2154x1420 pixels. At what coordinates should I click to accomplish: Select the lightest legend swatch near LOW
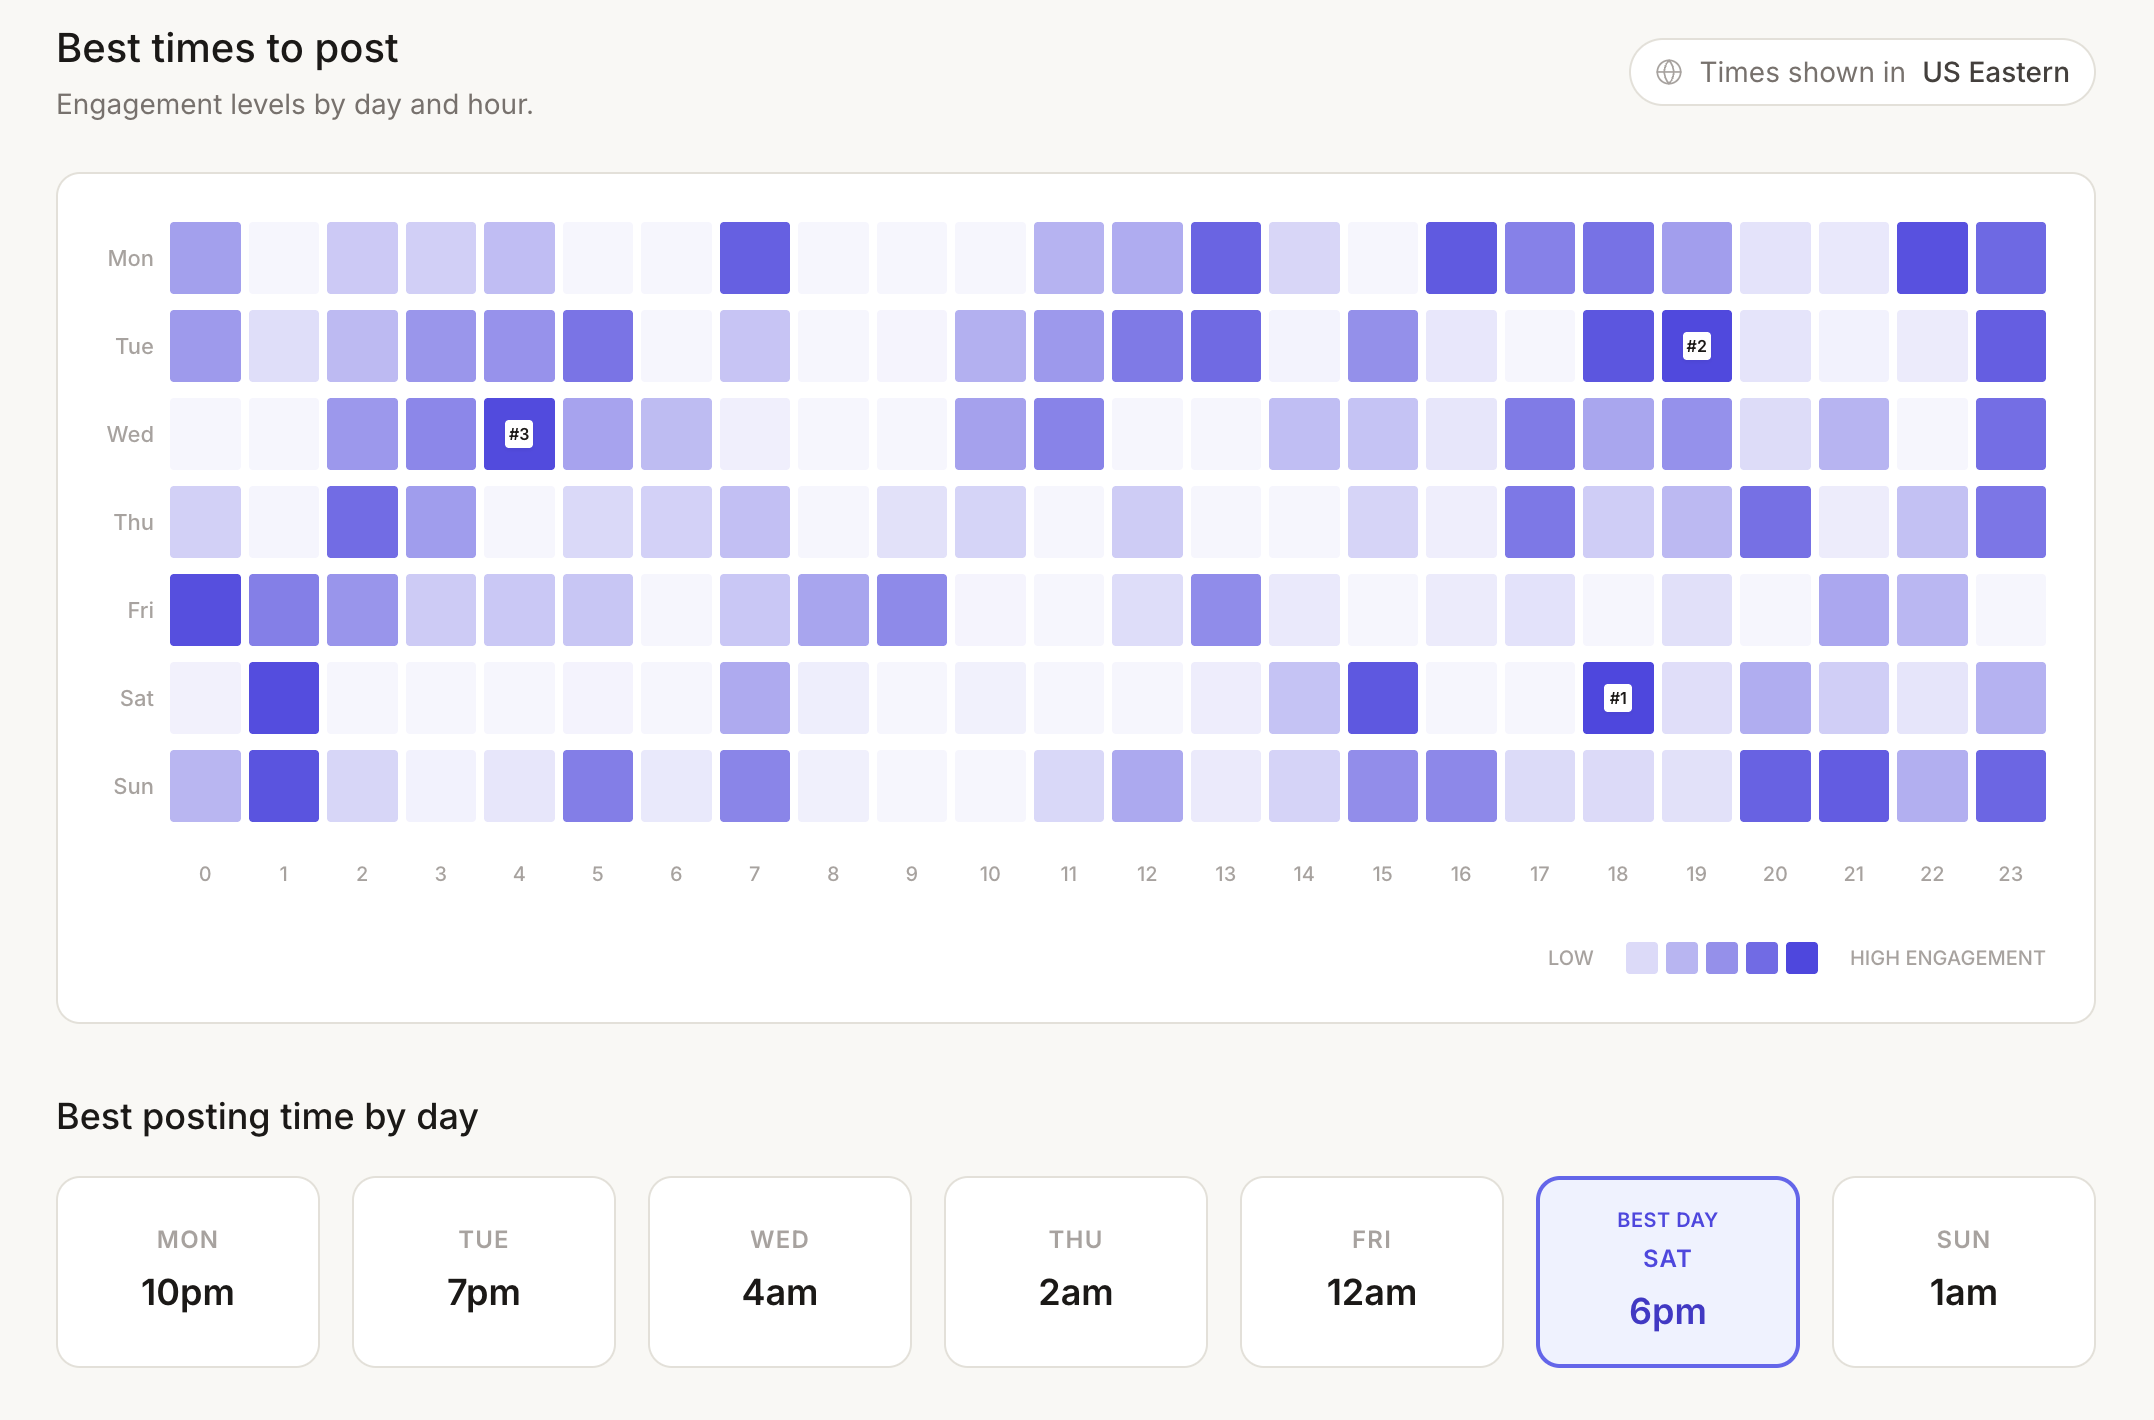point(1641,958)
